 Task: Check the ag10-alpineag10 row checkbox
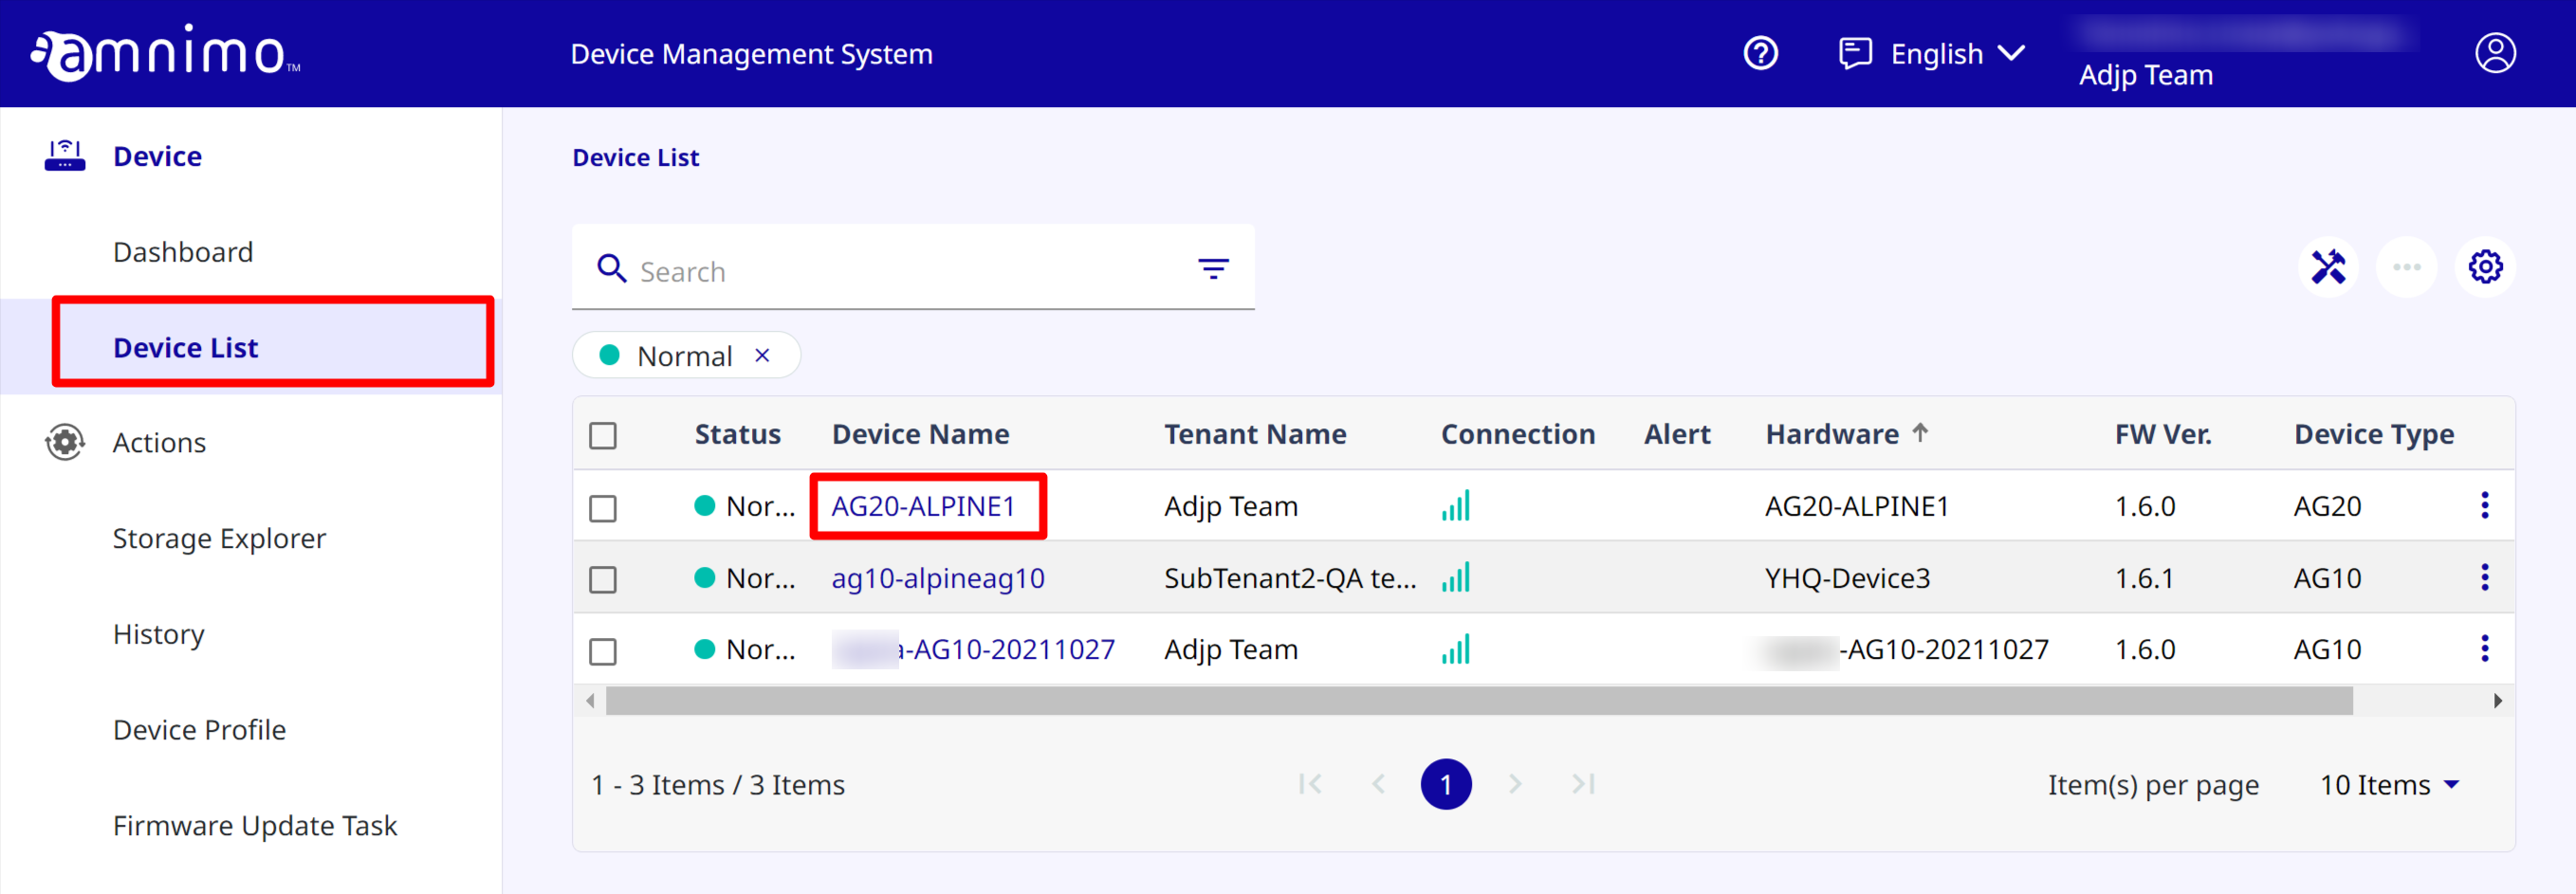point(603,580)
